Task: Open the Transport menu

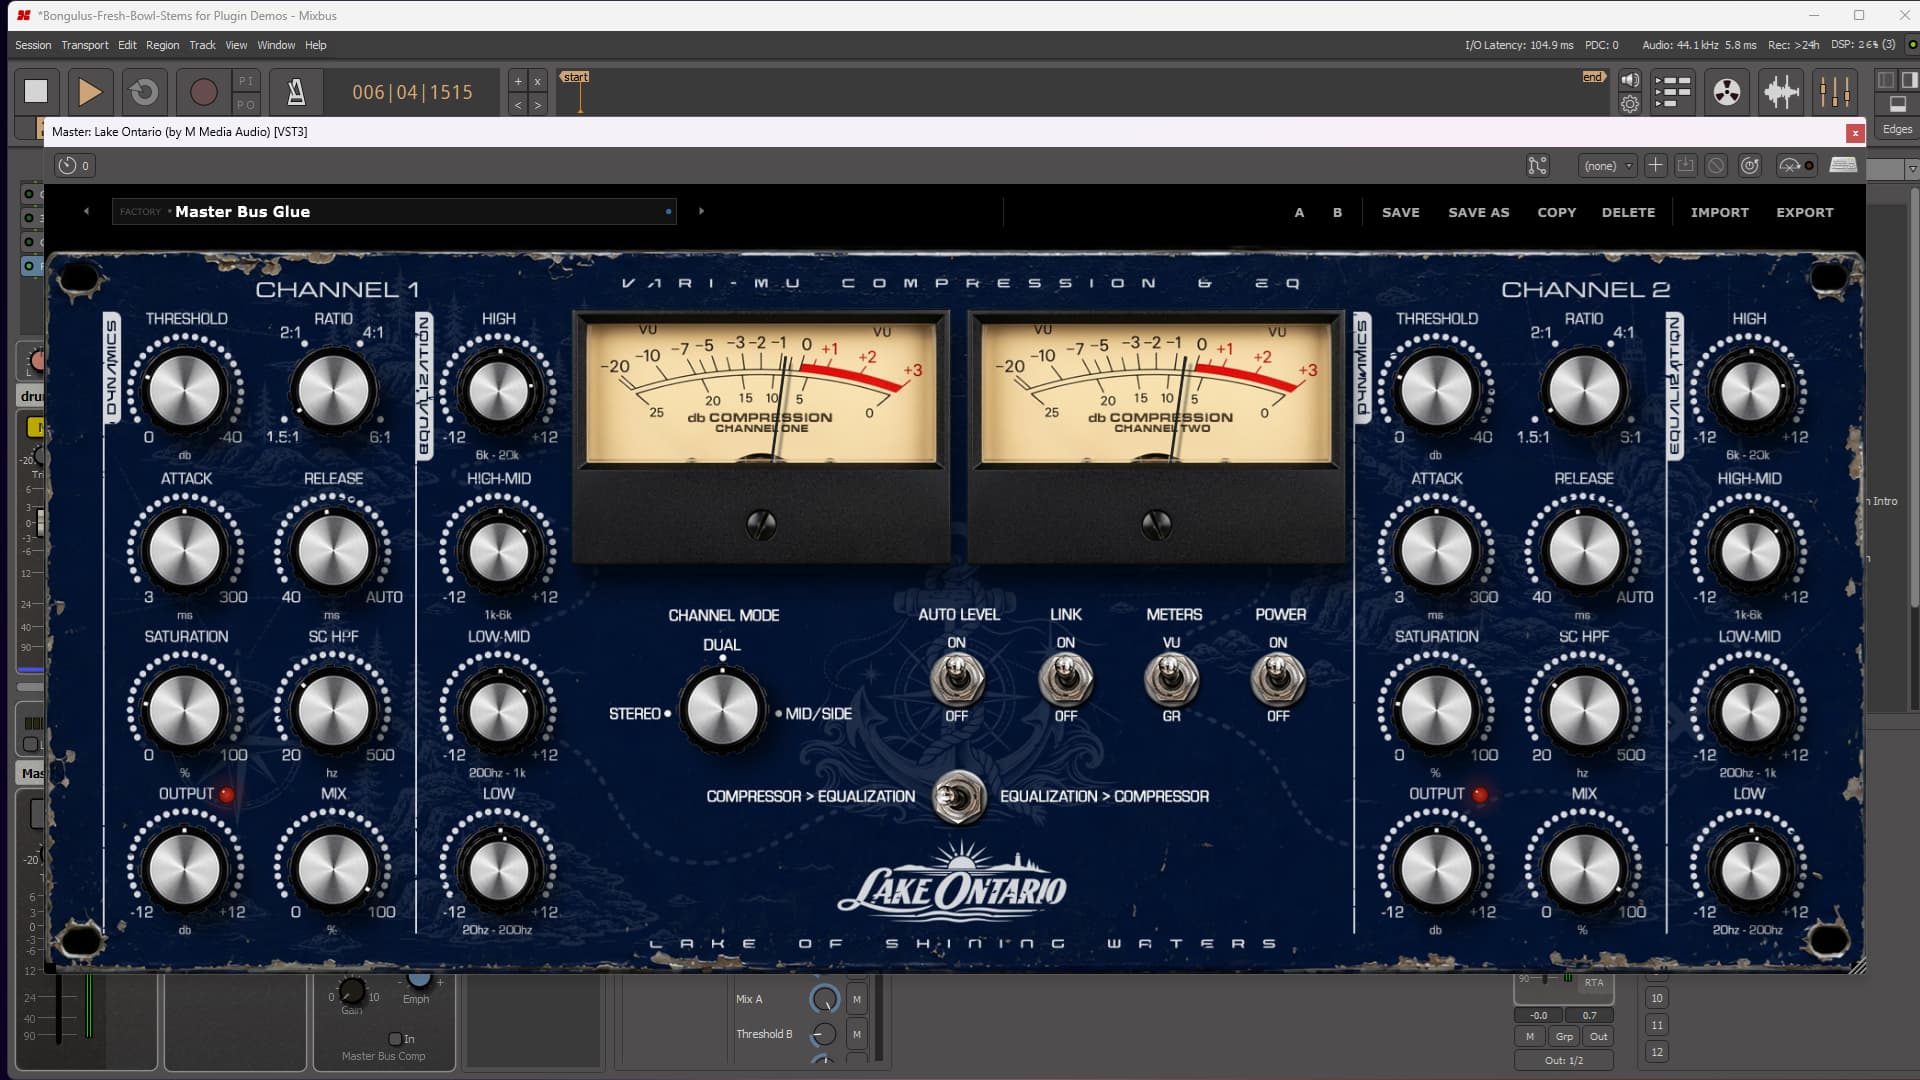Action: click(85, 45)
